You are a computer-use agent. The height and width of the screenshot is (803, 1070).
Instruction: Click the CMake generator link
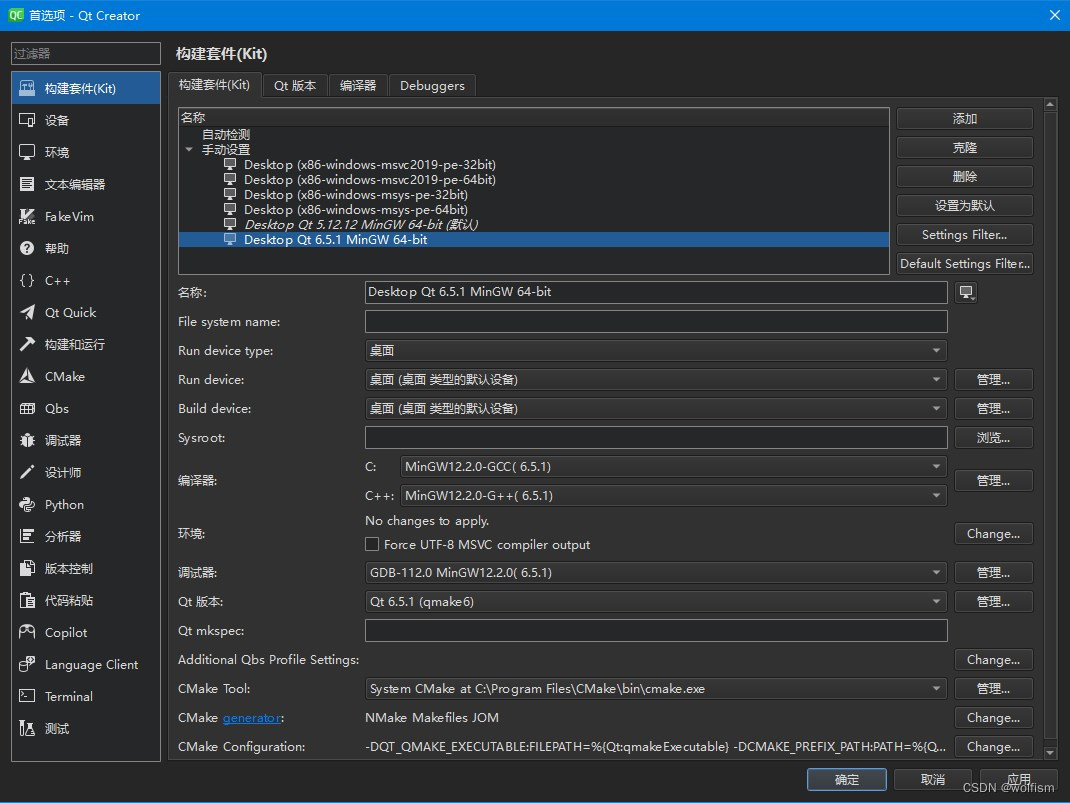click(x=251, y=718)
